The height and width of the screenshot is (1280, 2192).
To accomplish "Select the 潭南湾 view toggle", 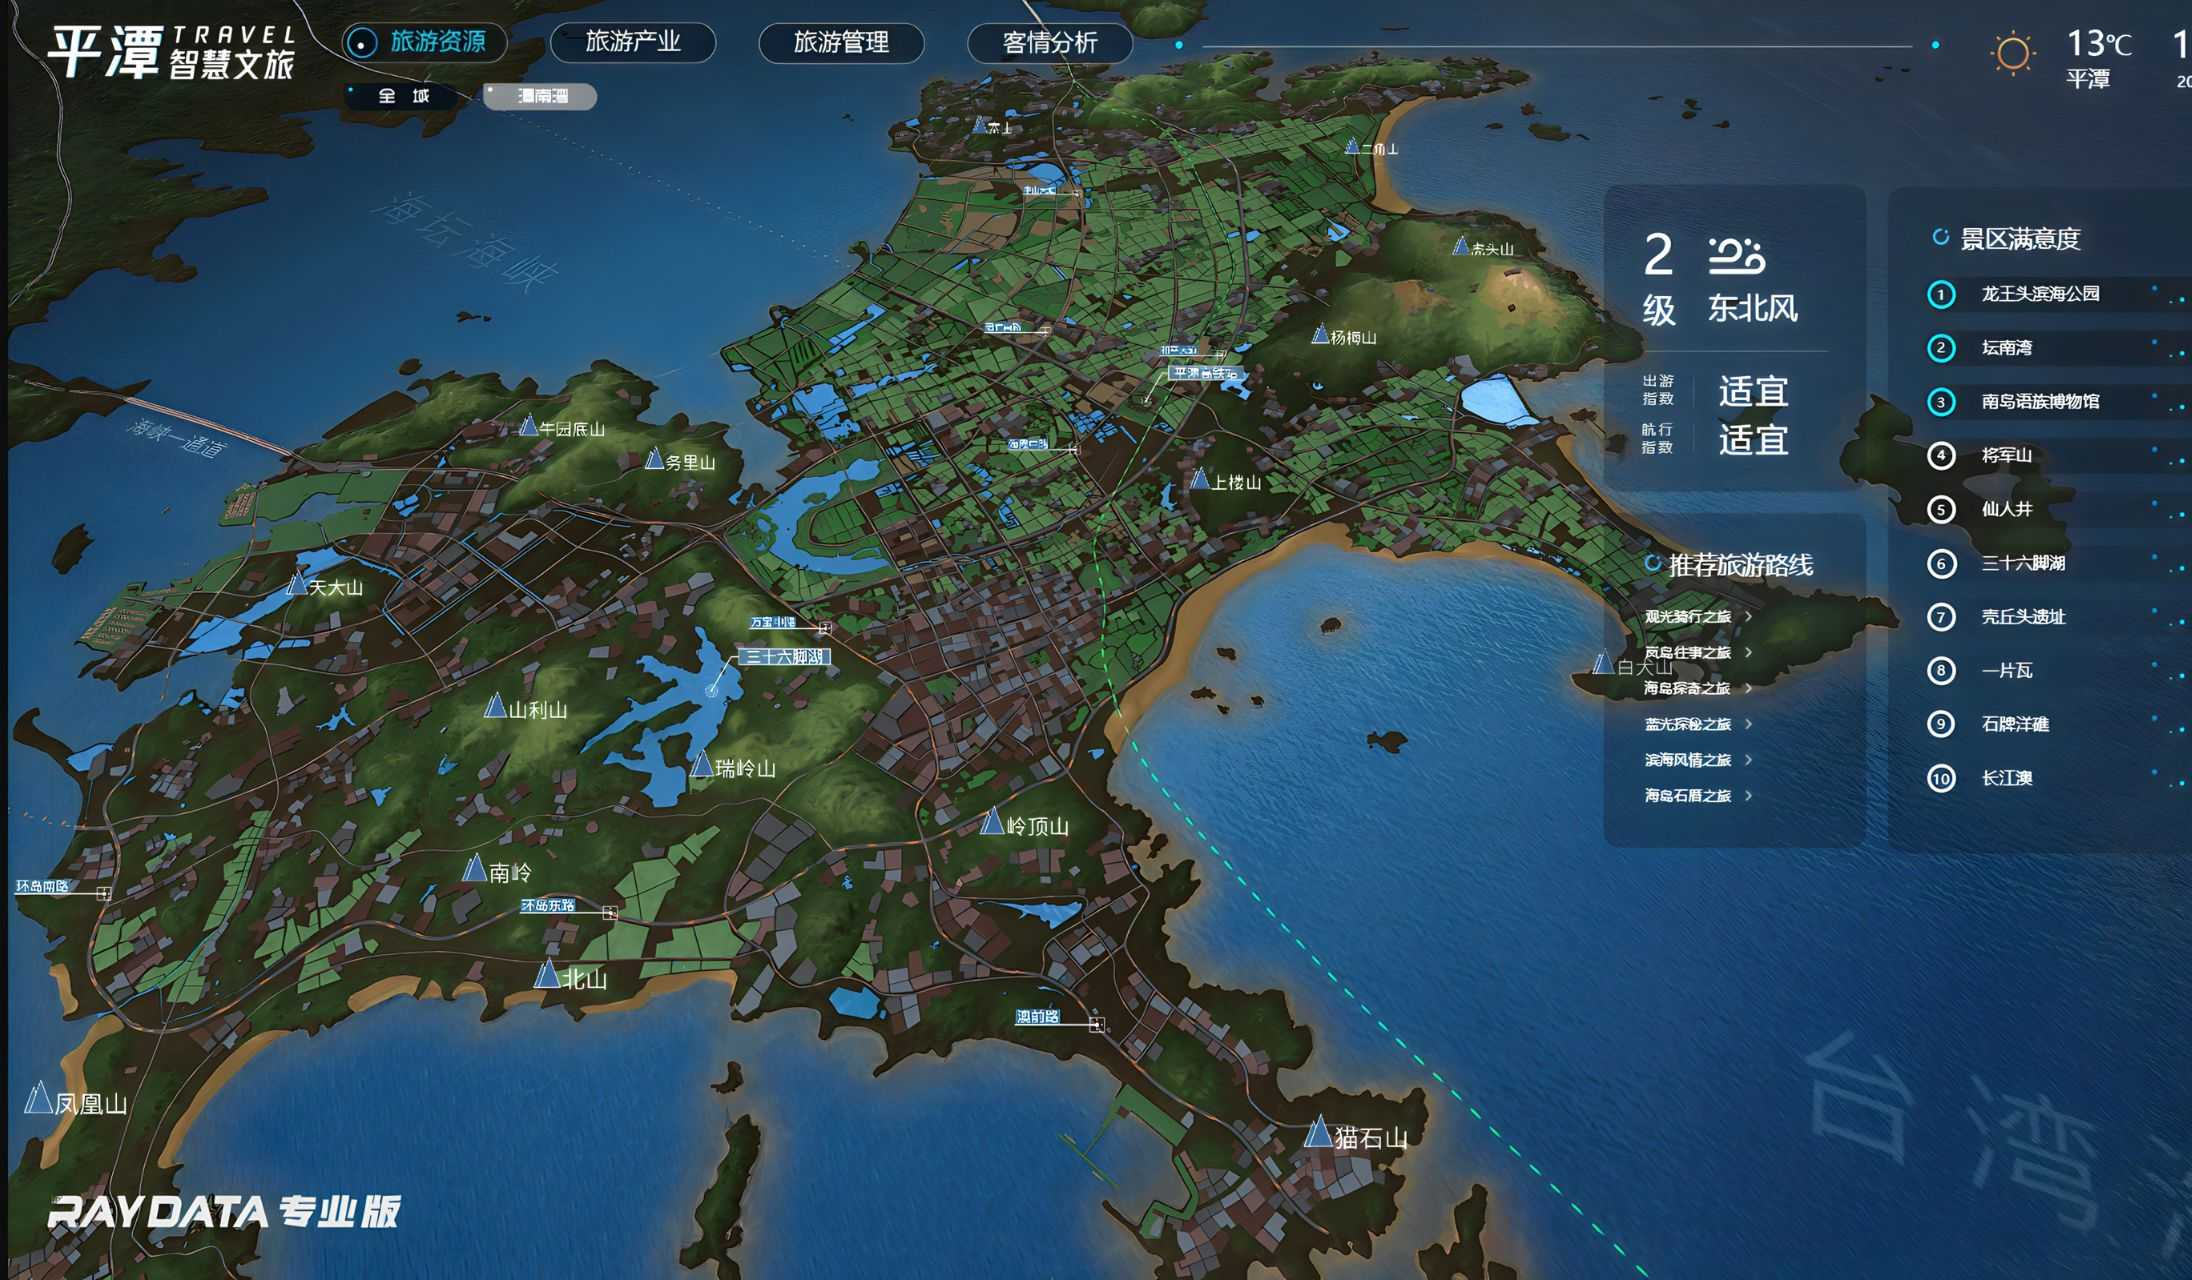I will (x=541, y=96).
